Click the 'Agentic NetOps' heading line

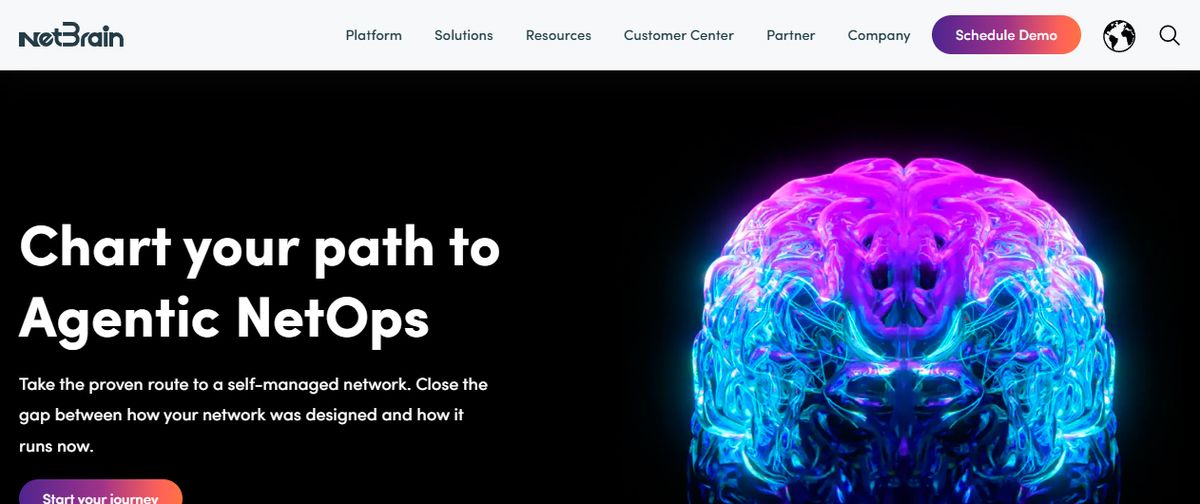(224, 319)
